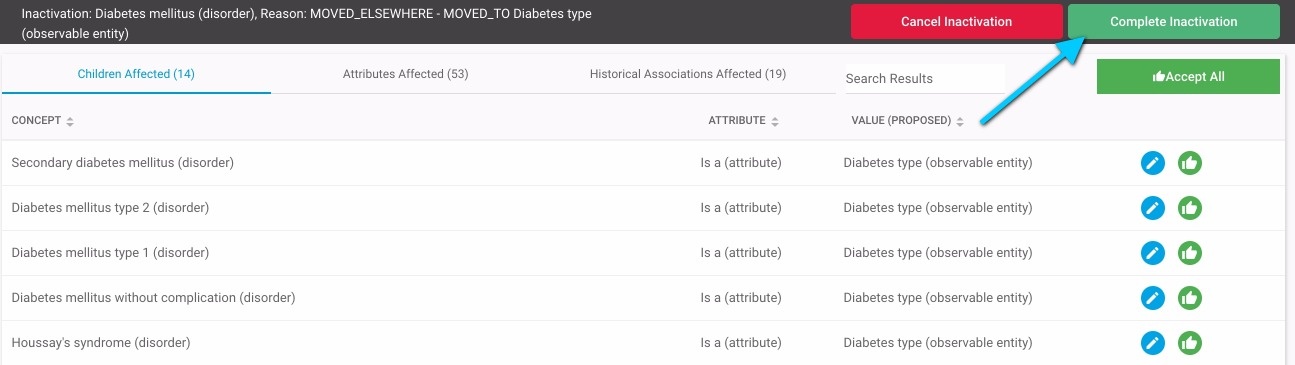Edit the Houssay's syndrome row
This screenshot has height=365, width=1295.
point(1153,343)
